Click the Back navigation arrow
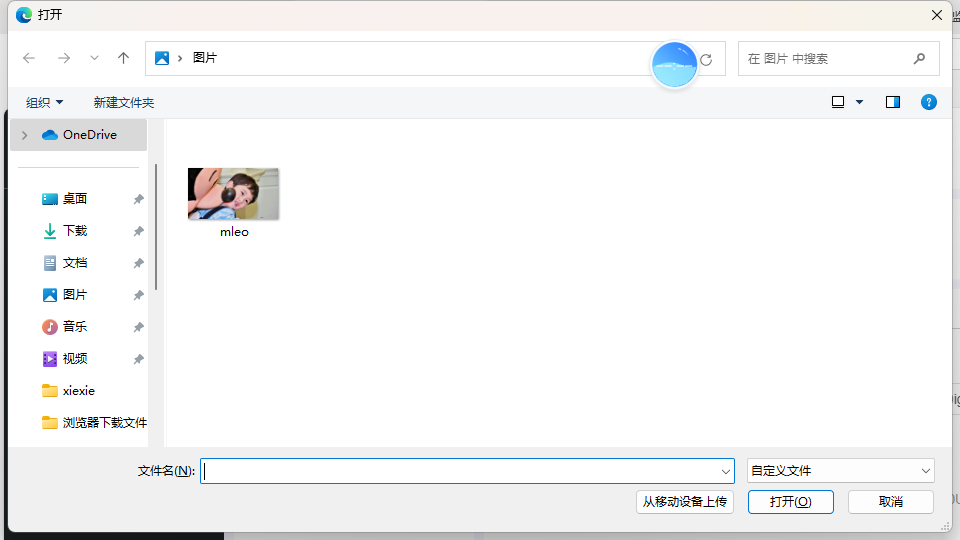The height and width of the screenshot is (540, 960). (29, 59)
